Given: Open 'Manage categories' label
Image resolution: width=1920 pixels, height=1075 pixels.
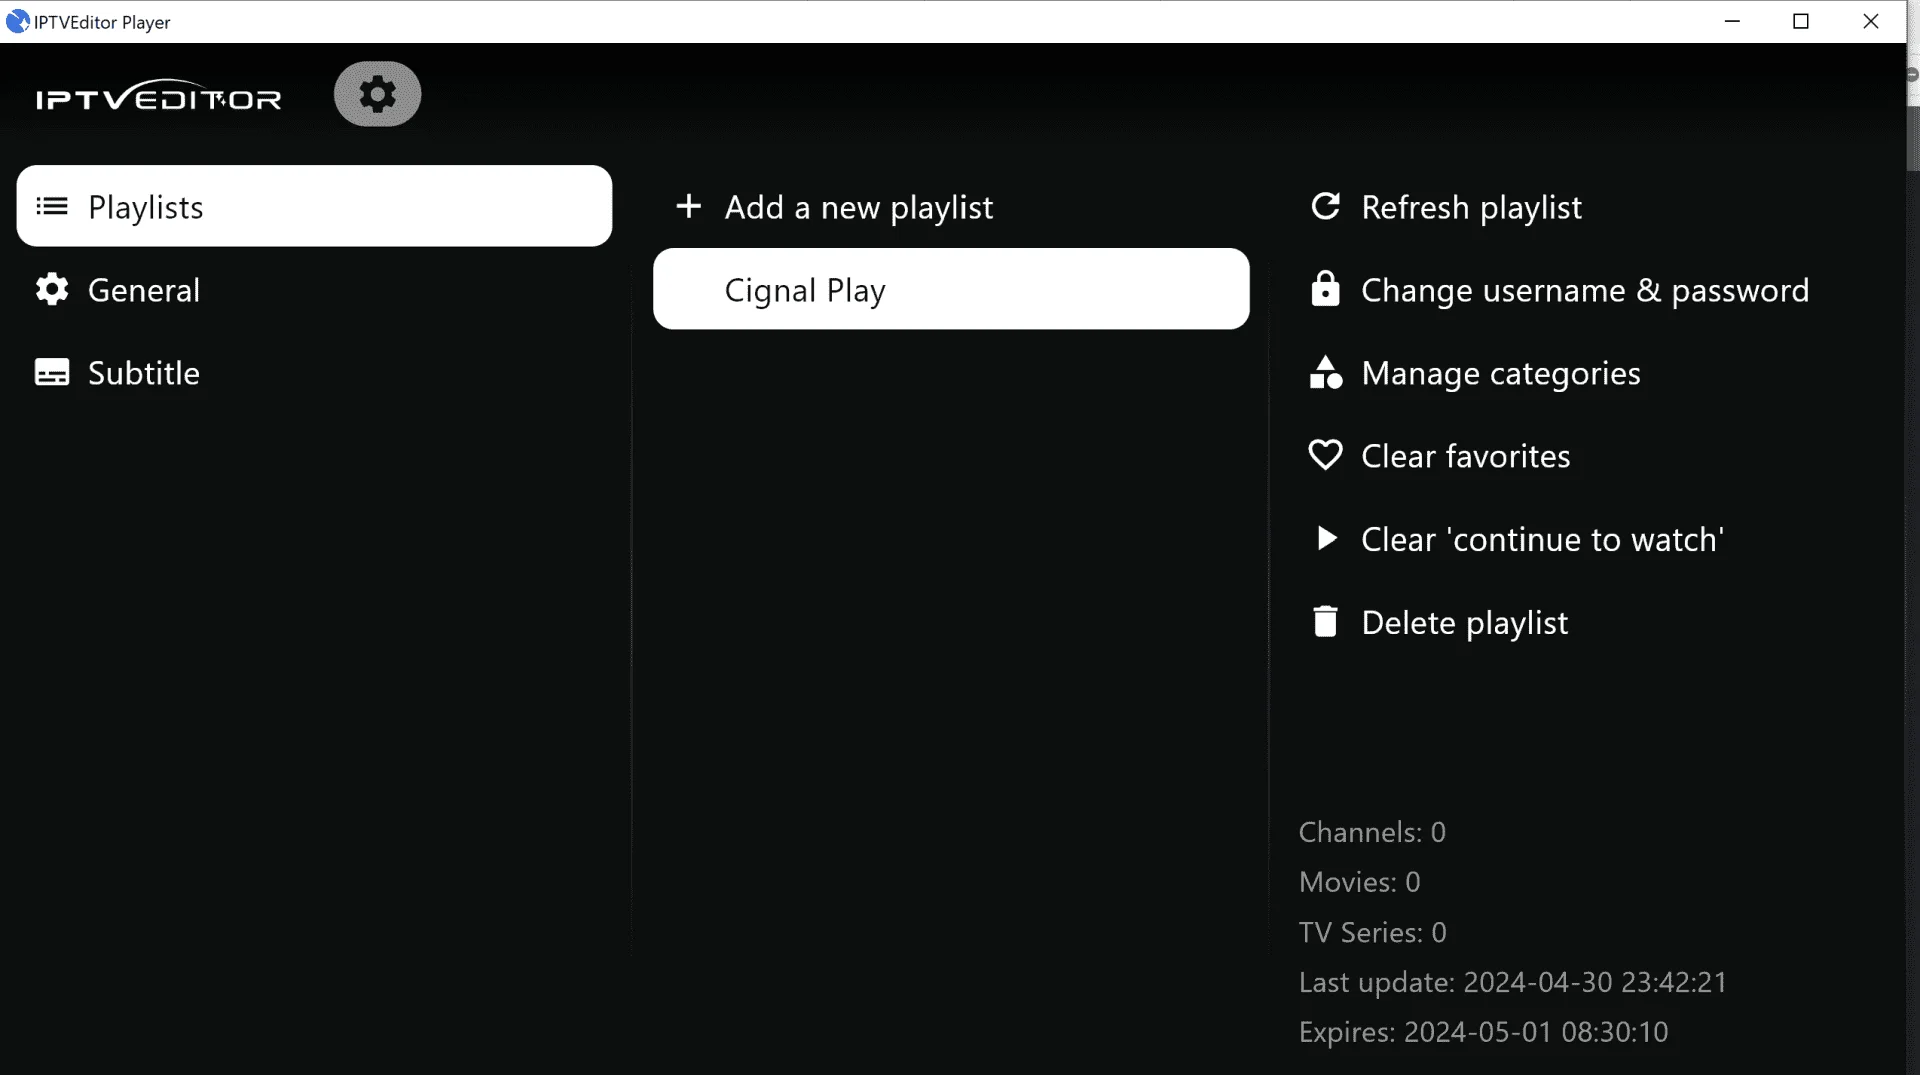Looking at the screenshot, I should point(1501,373).
